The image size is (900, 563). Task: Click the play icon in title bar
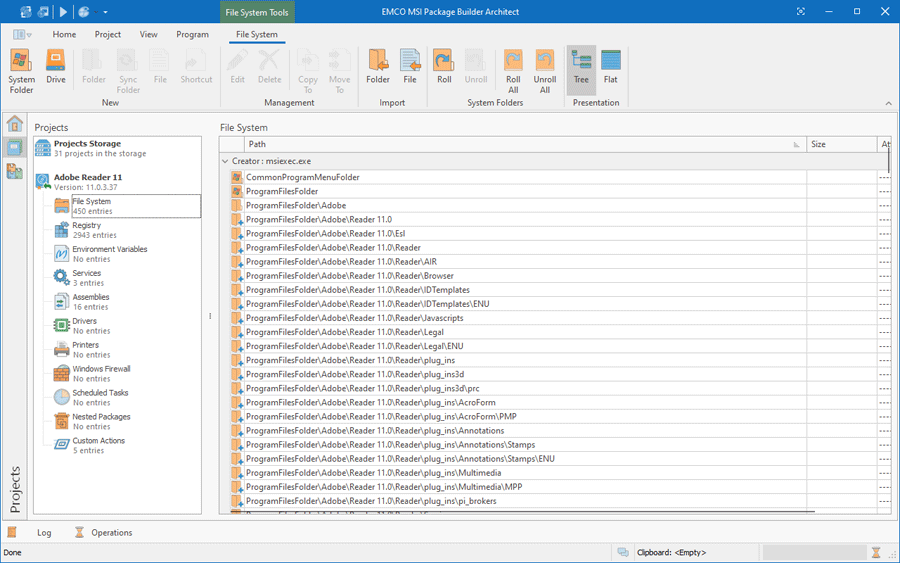click(x=63, y=11)
